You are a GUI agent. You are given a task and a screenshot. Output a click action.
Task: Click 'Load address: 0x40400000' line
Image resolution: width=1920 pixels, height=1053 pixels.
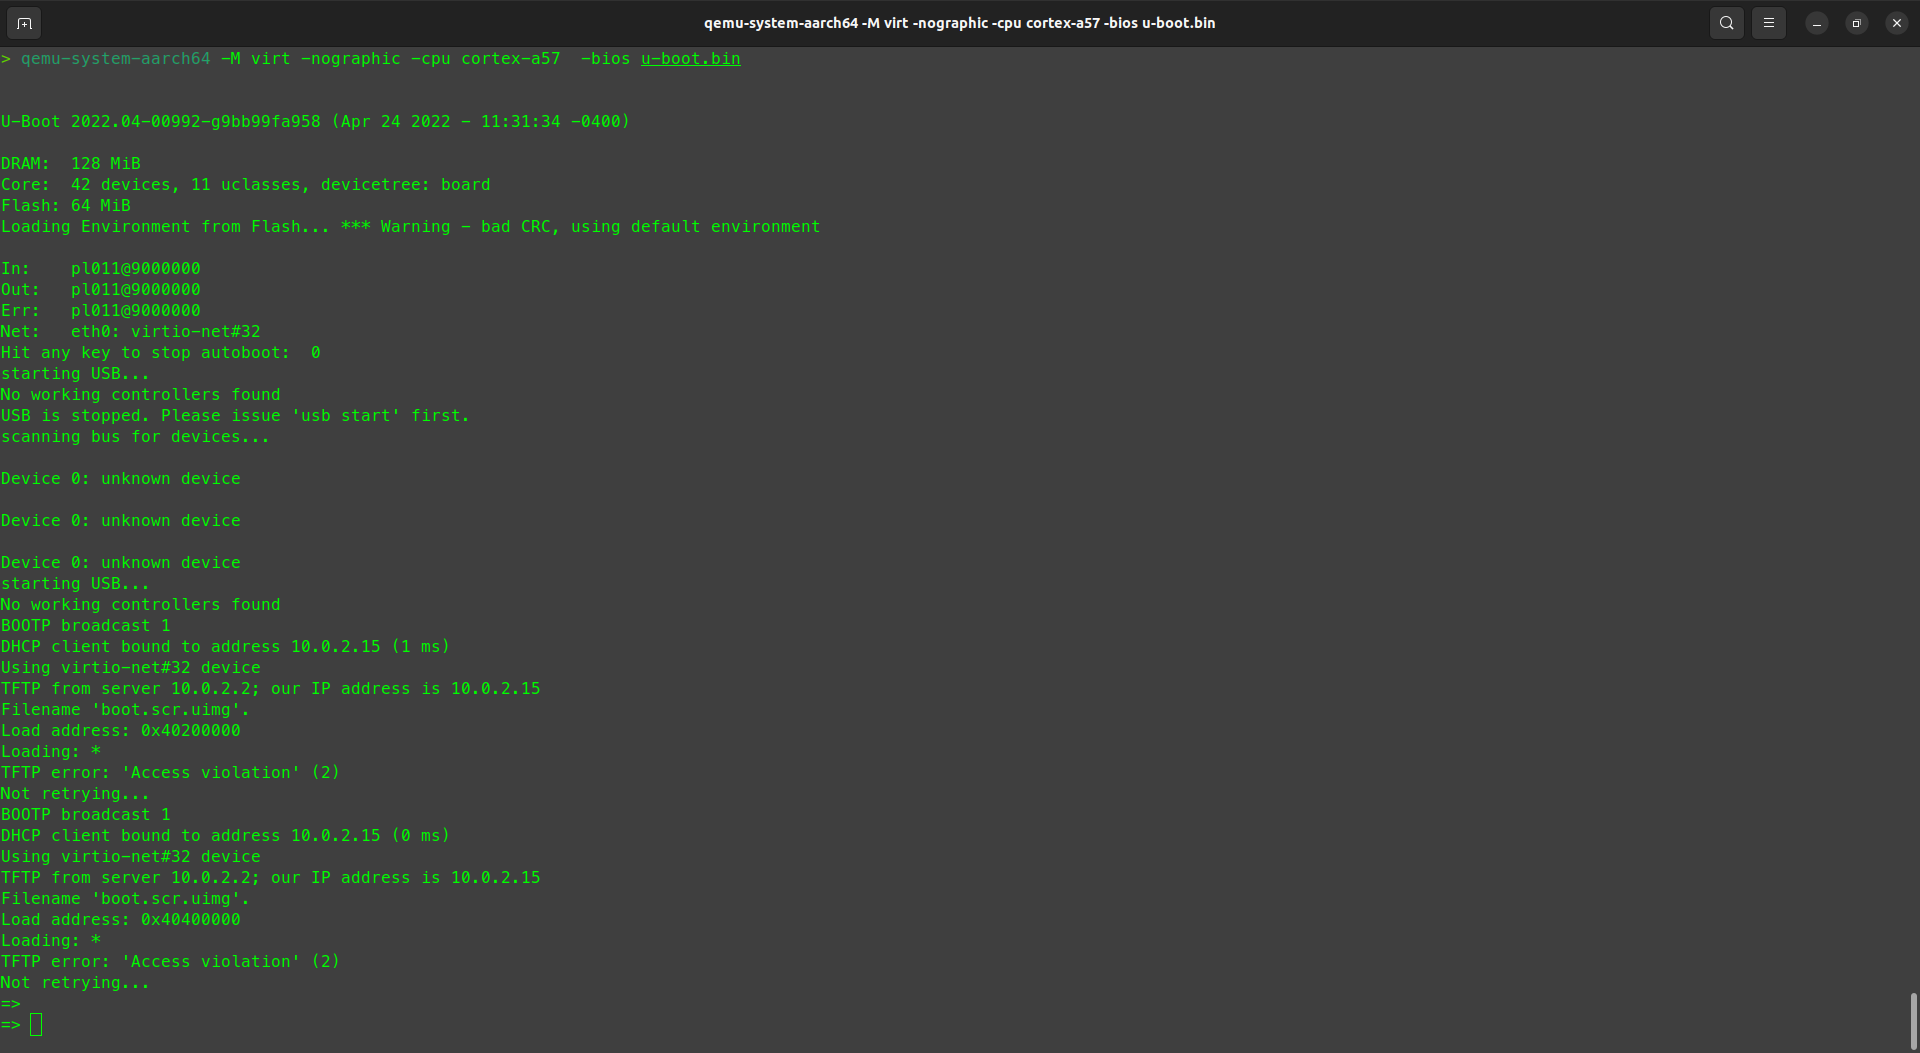[x=121, y=920]
